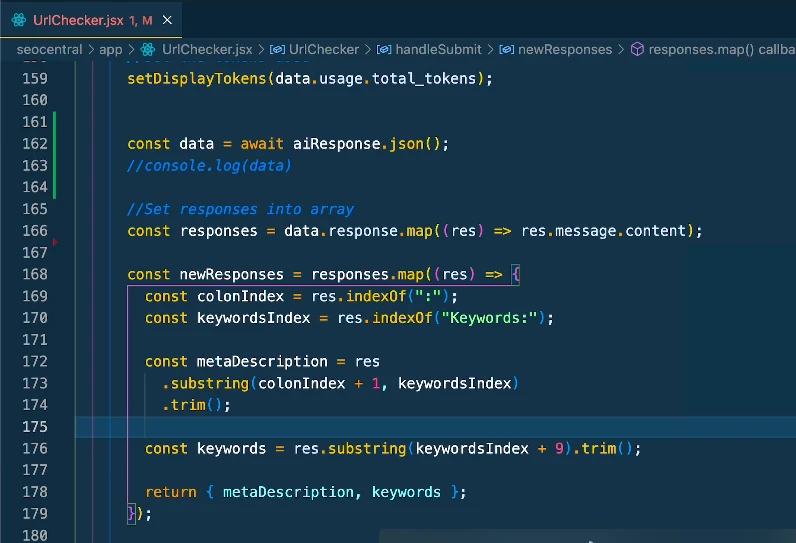Open the handleSubmit breadcrumb label

pyautogui.click(x=438, y=49)
